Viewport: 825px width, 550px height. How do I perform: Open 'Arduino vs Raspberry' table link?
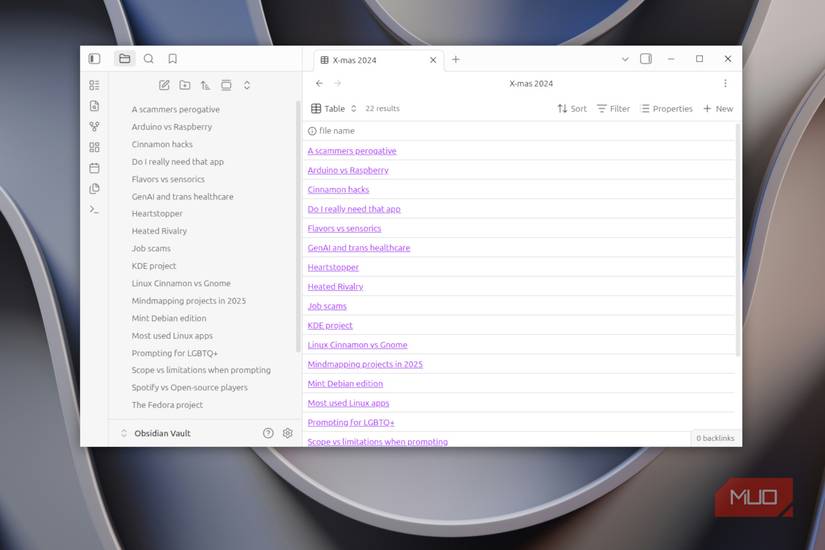coord(348,171)
